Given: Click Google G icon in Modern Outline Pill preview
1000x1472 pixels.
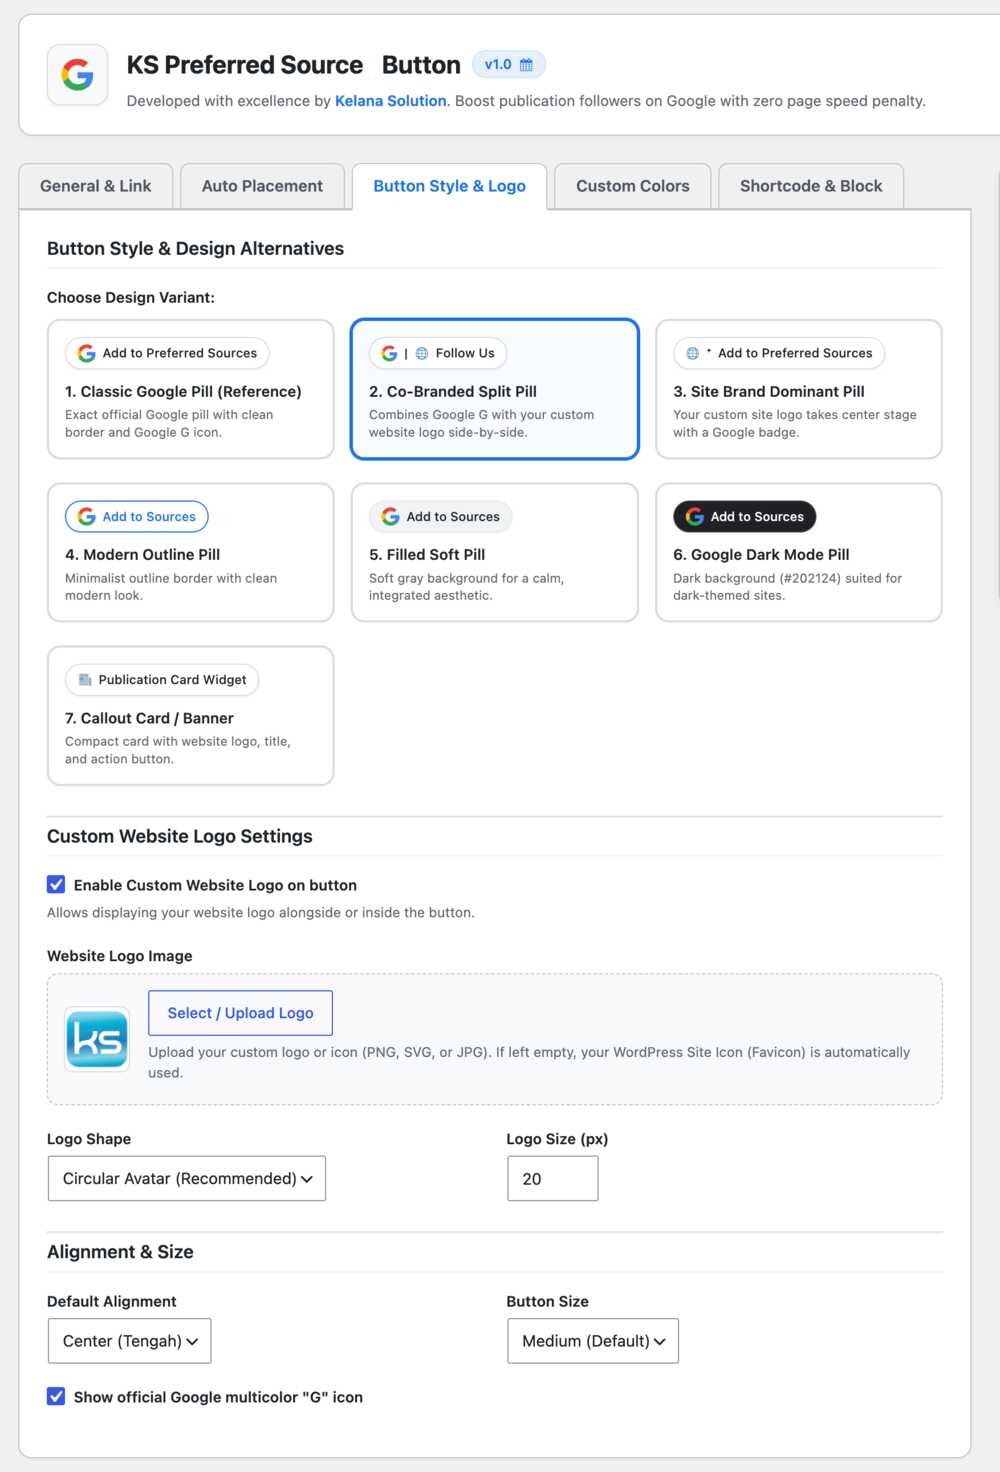Looking at the screenshot, I should click(87, 516).
